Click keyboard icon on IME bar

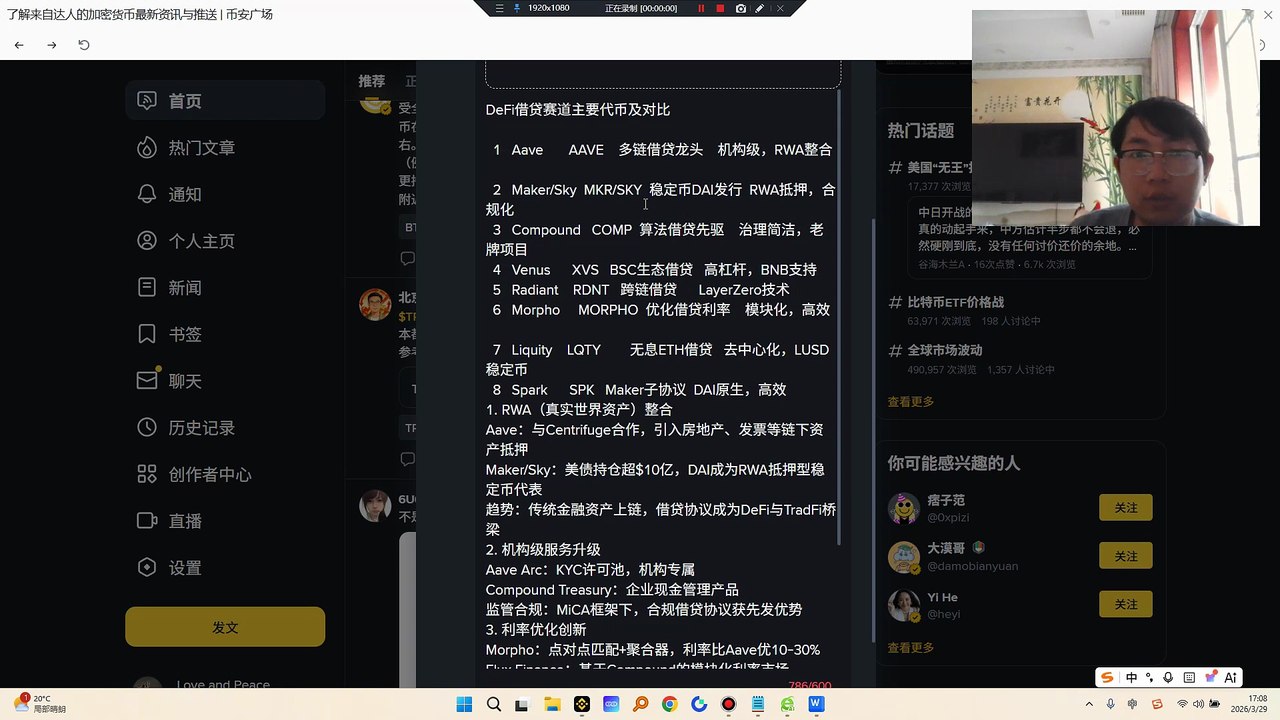tap(1187, 677)
